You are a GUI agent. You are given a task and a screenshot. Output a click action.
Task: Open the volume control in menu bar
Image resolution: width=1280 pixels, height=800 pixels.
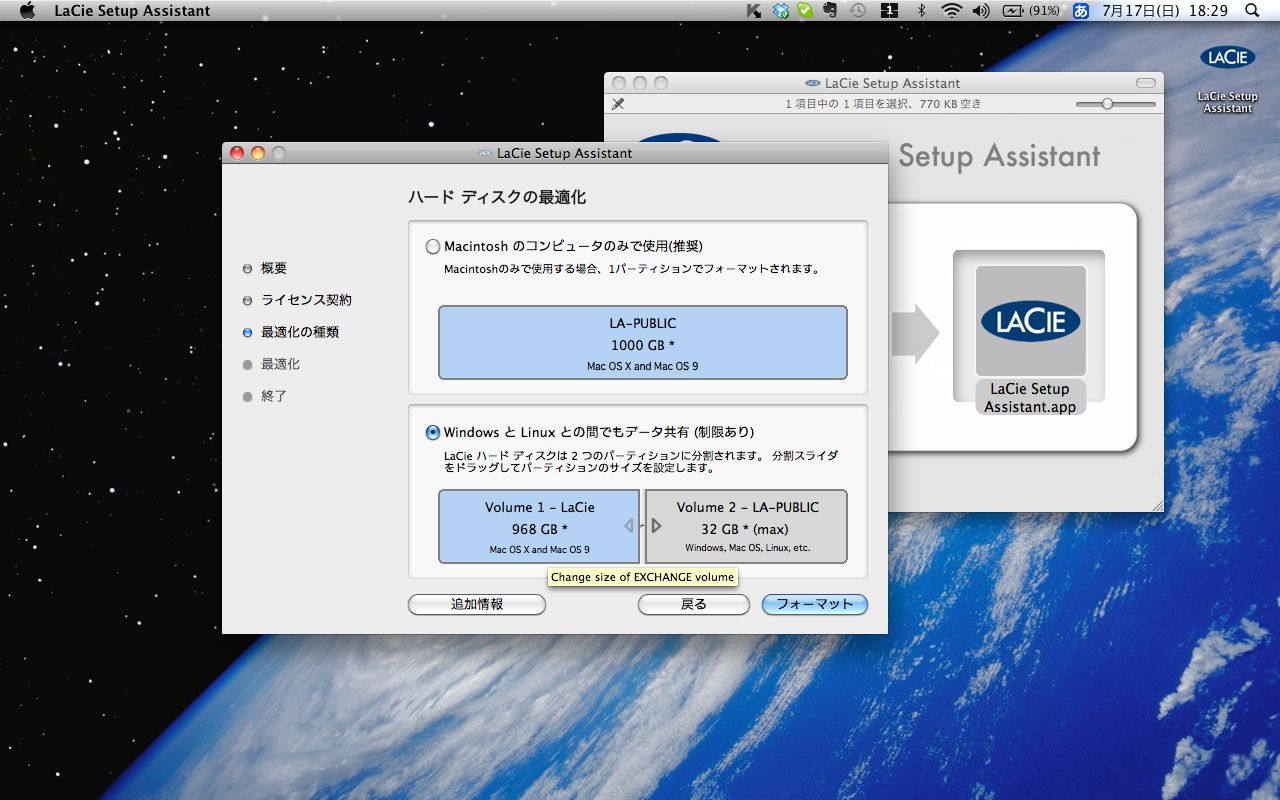[980, 11]
